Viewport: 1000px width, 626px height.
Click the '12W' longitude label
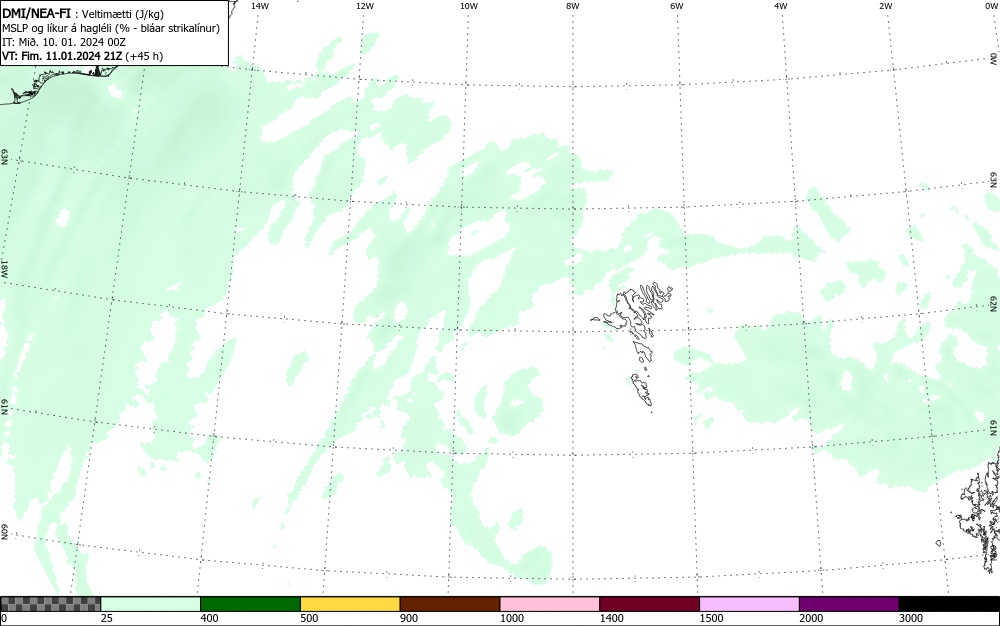point(365,6)
